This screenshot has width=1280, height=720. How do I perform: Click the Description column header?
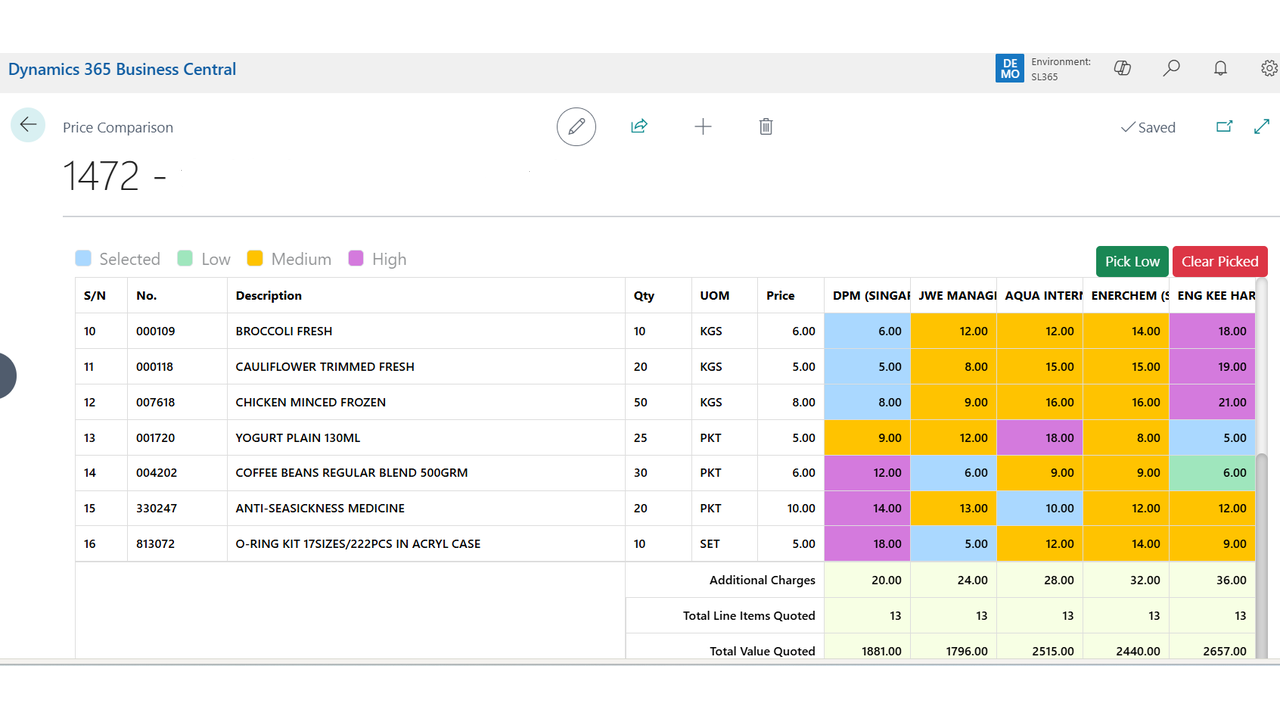[x=426, y=295]
